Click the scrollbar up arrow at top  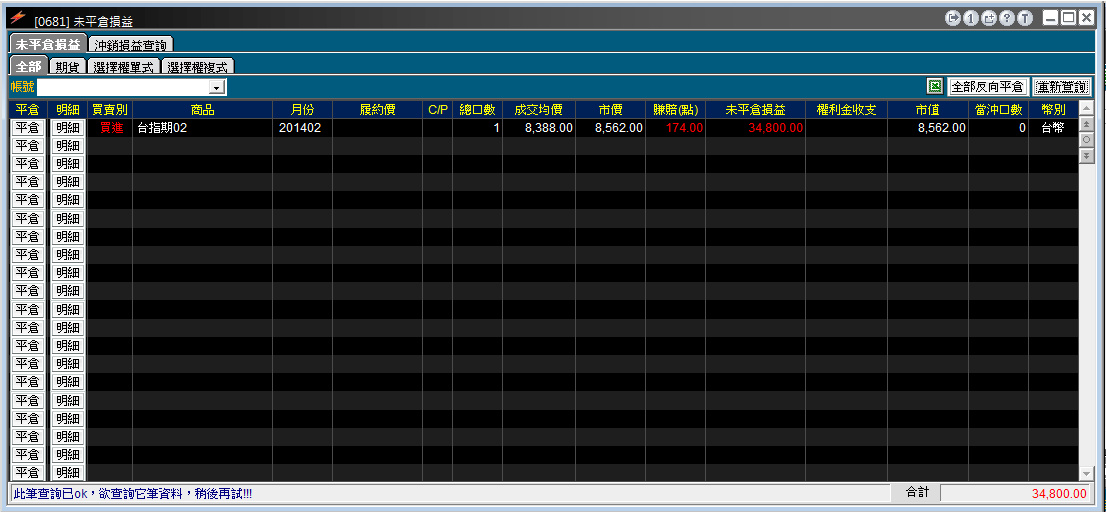(x=1086, y=109)
